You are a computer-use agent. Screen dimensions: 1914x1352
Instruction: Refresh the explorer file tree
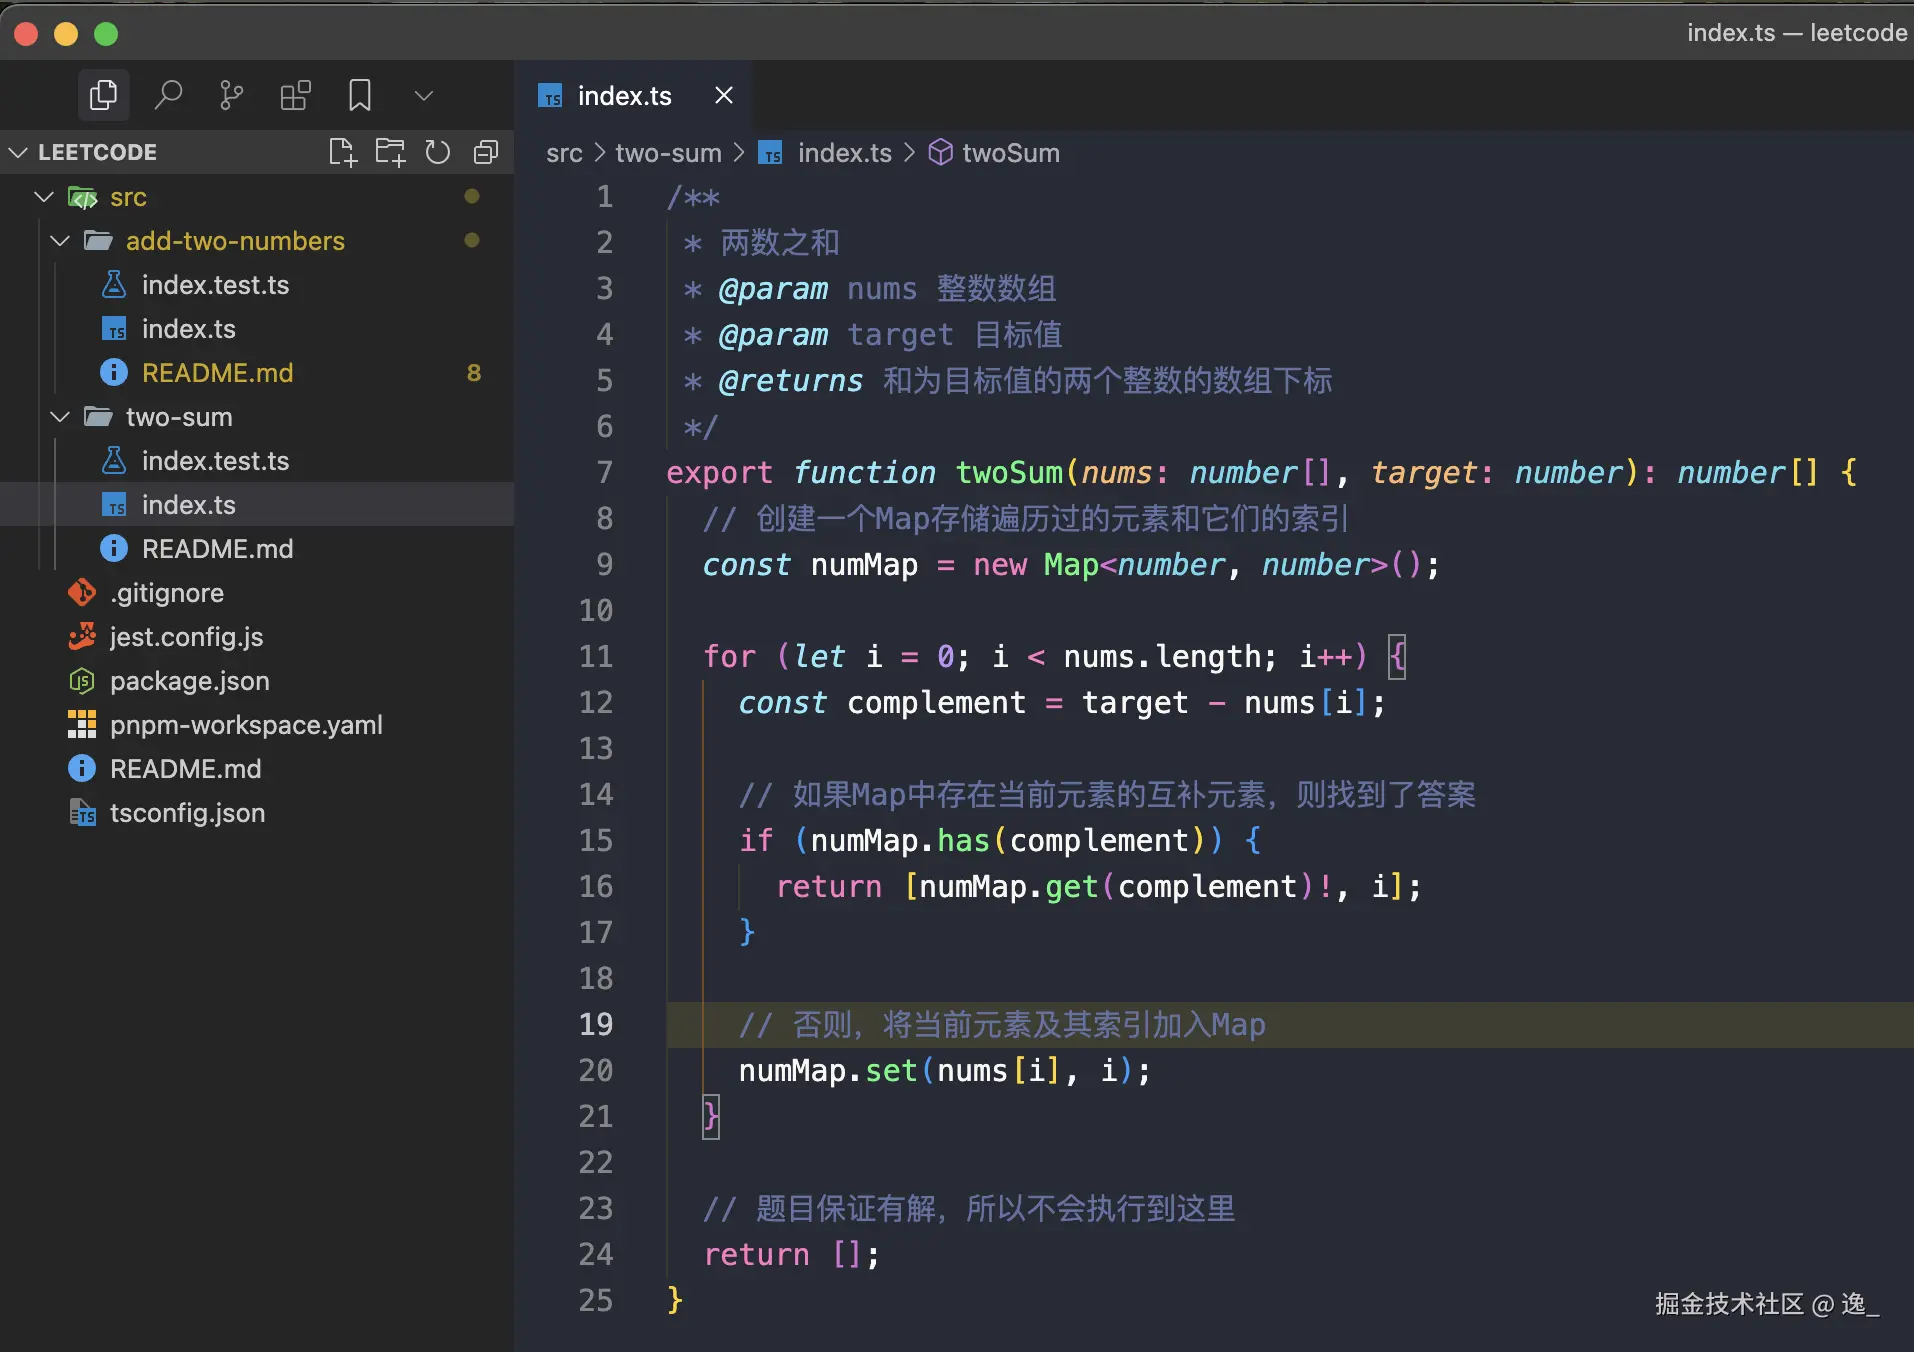[438, 152]
